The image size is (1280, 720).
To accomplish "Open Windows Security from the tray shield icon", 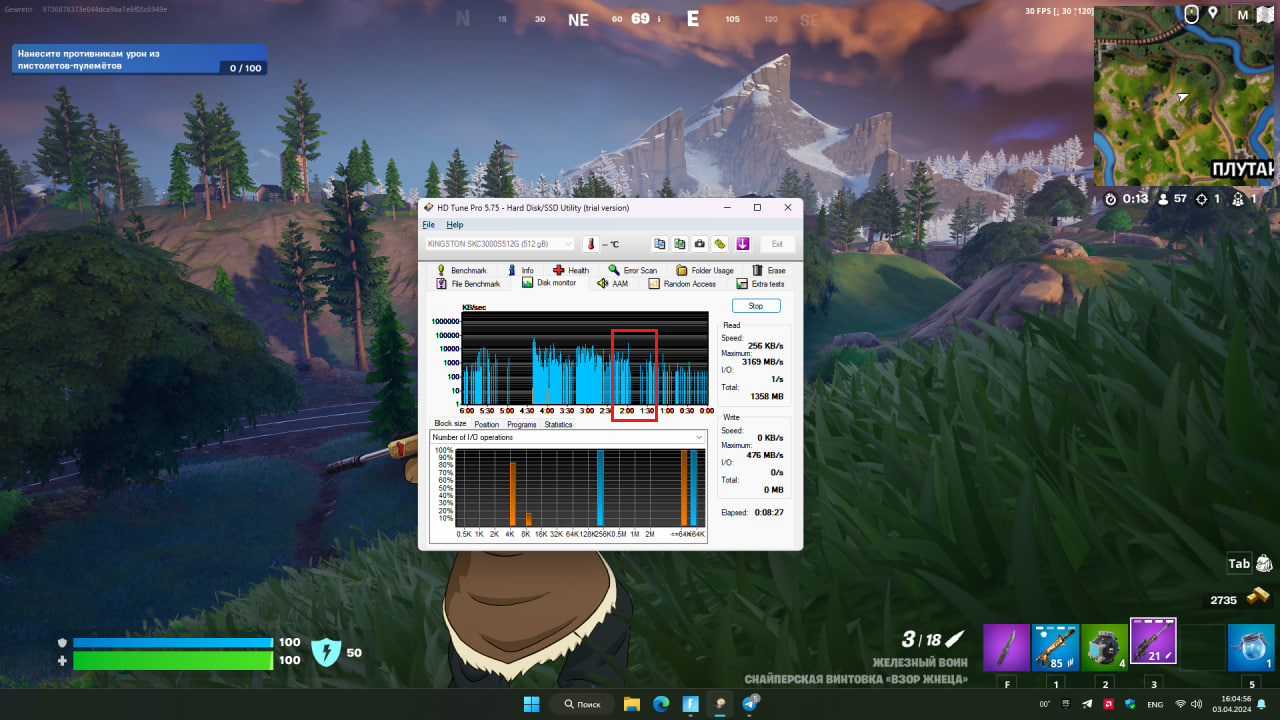I will [1130, 704].
